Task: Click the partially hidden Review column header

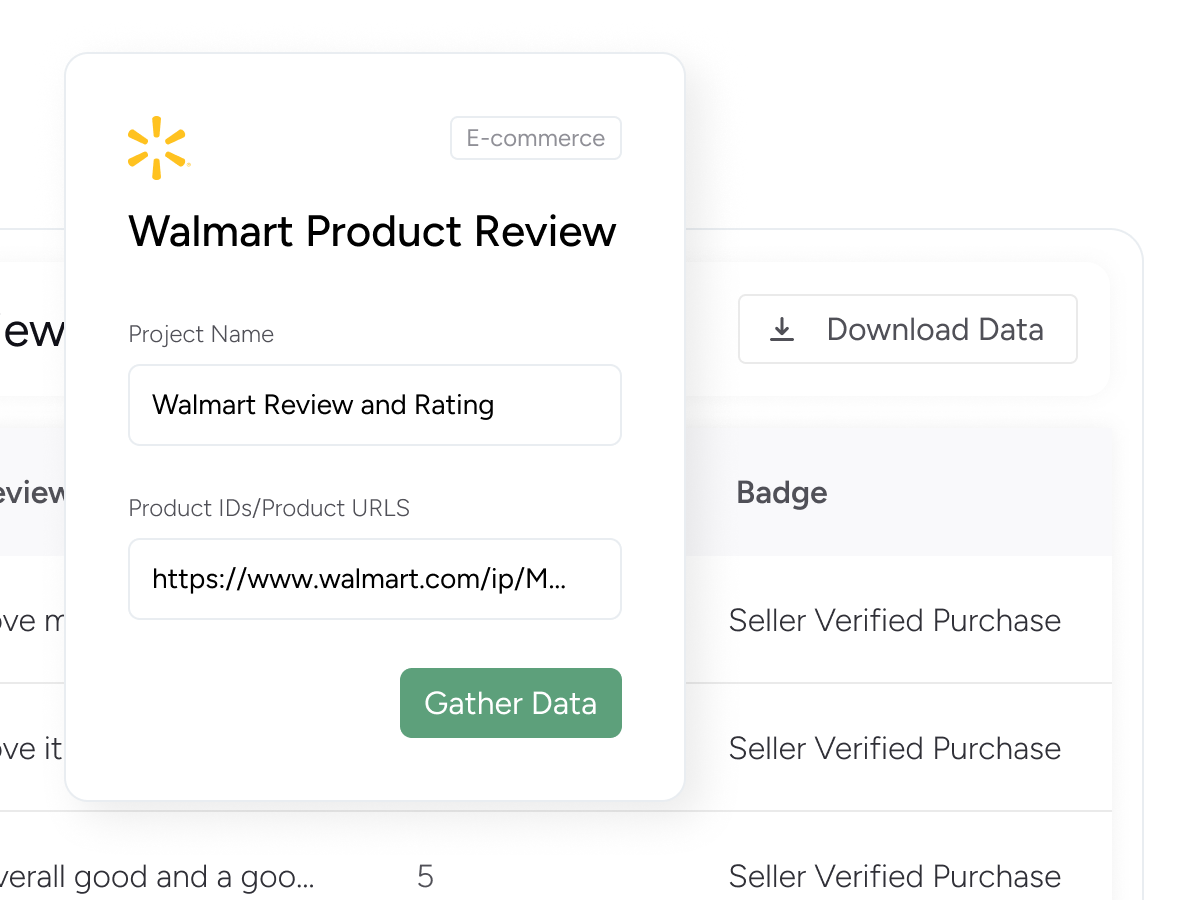Action: pyautogui.click(x=34, y=492)
